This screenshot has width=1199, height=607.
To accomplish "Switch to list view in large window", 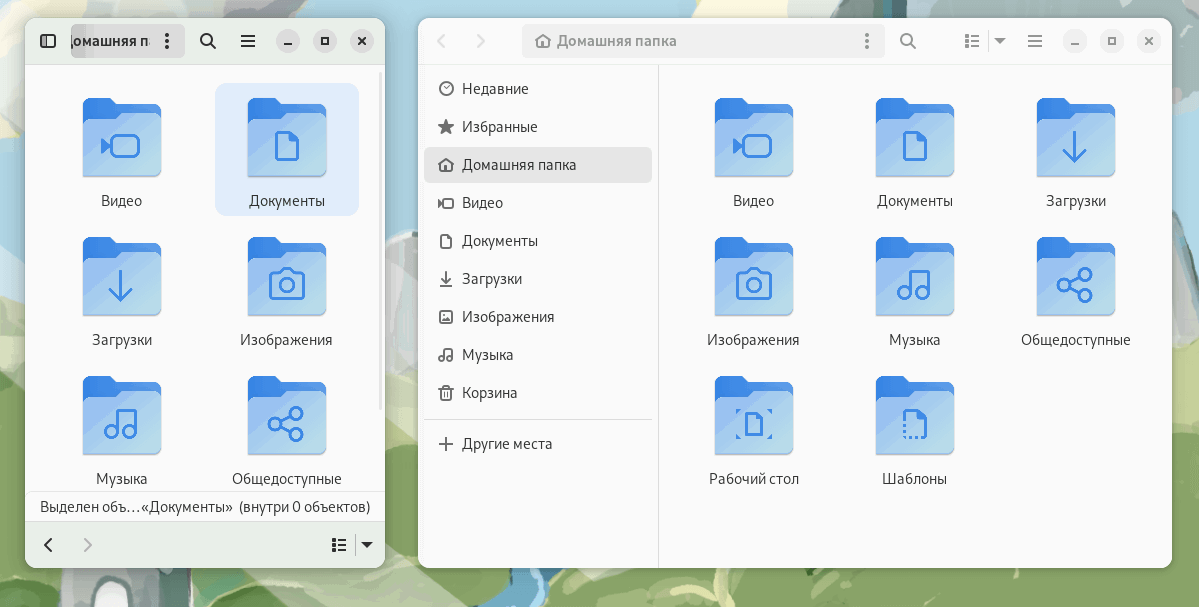I will pos(972,41).
